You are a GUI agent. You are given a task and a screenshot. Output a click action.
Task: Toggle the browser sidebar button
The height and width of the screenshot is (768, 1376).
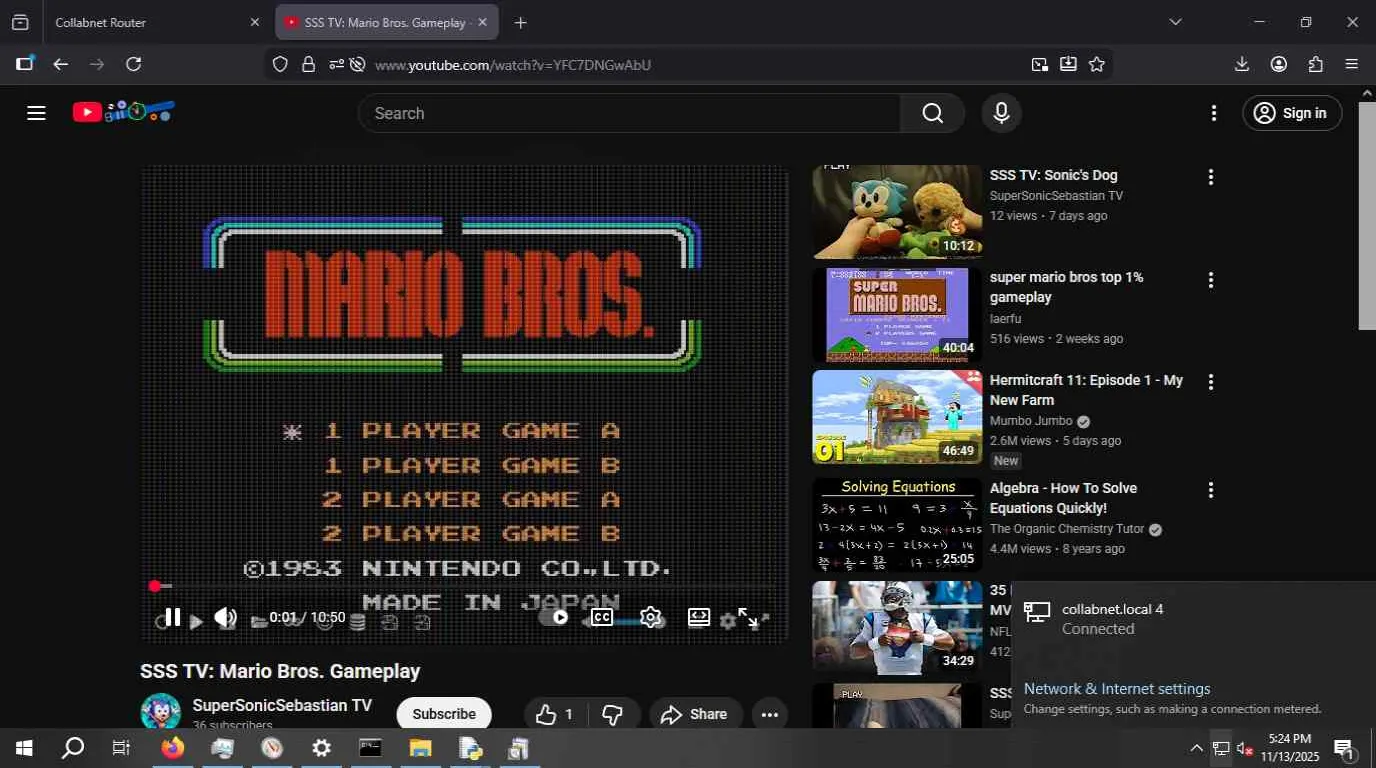tap(24, 64)
